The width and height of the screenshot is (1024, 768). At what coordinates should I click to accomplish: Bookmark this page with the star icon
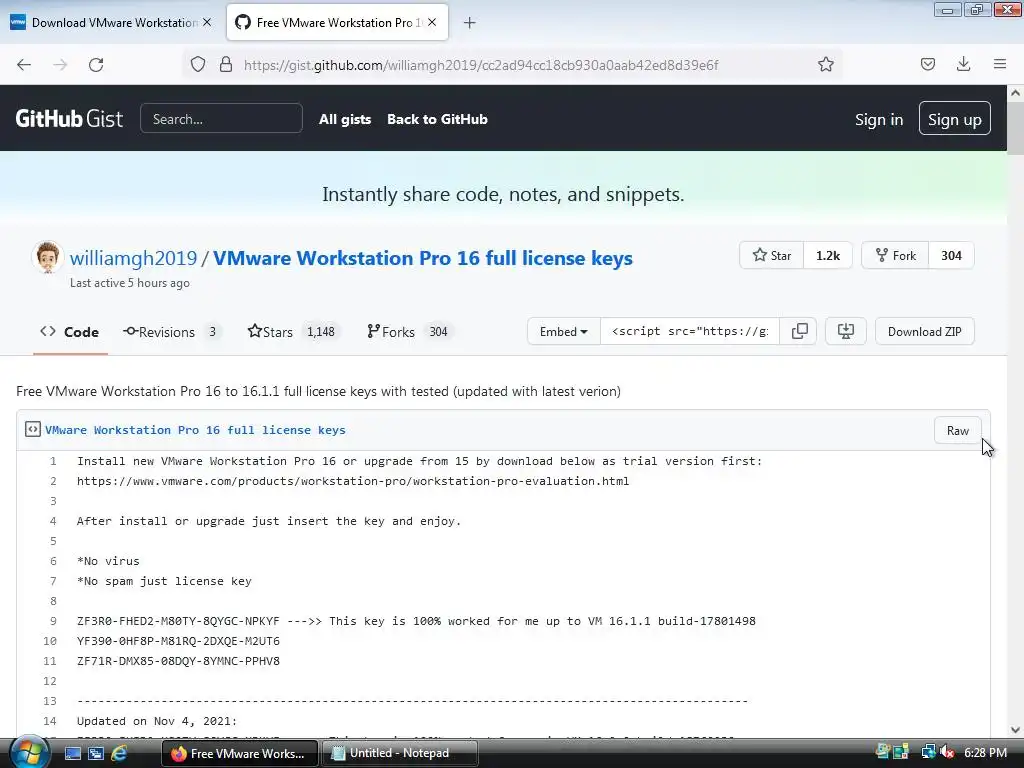coord(825,65)
